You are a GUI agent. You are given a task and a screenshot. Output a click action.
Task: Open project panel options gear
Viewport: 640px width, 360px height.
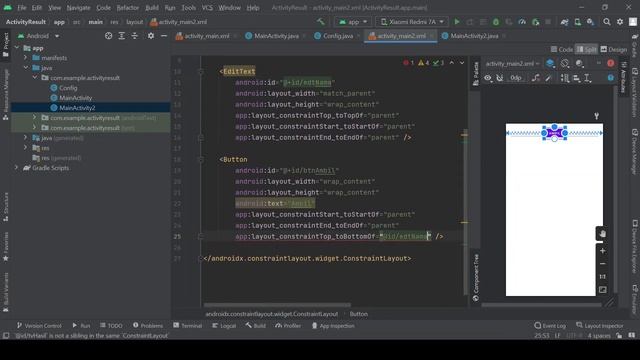(151, 36)
